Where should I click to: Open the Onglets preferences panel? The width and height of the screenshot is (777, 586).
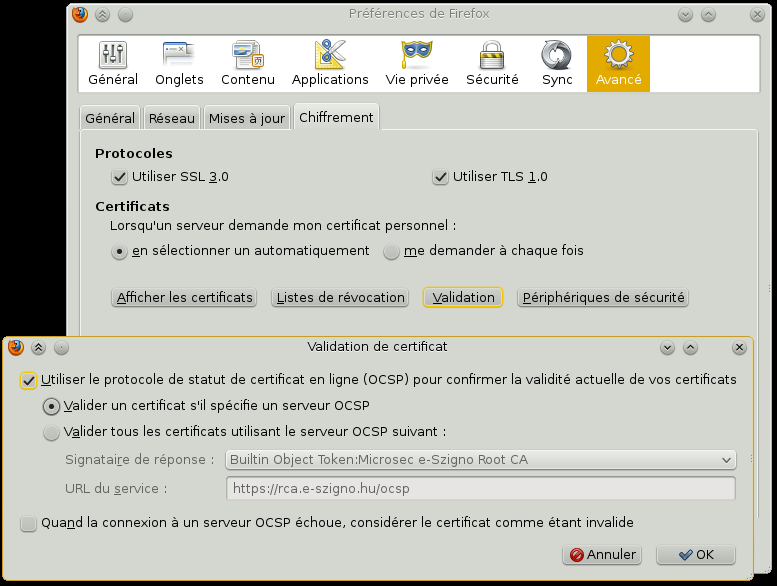tap(179, 64)
